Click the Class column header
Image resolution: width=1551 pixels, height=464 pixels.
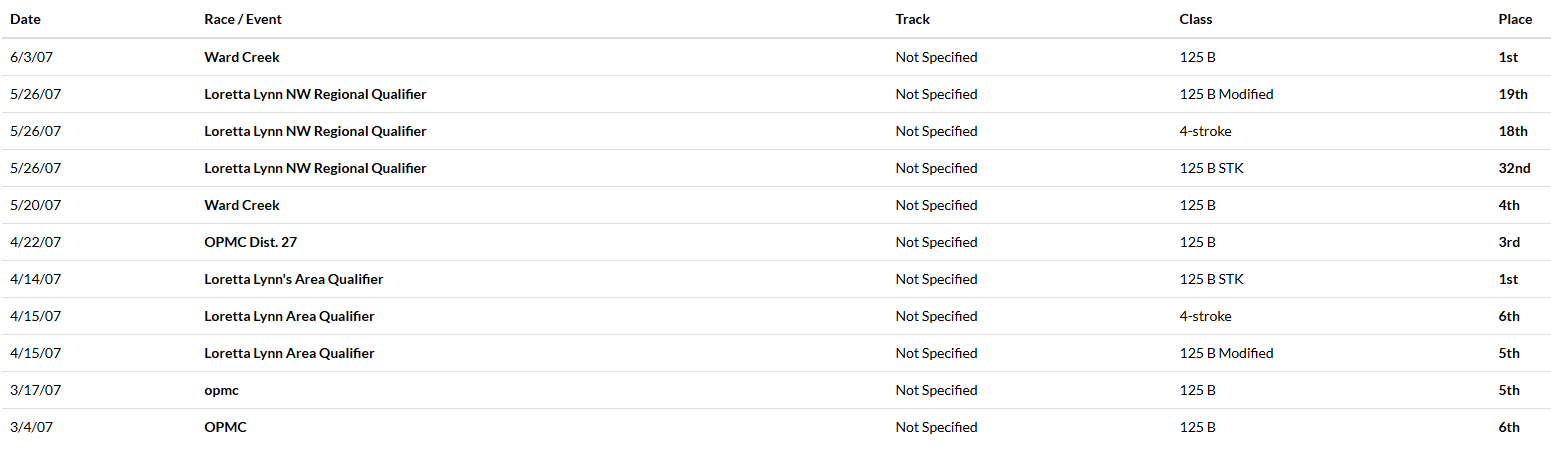point(1196,19)
